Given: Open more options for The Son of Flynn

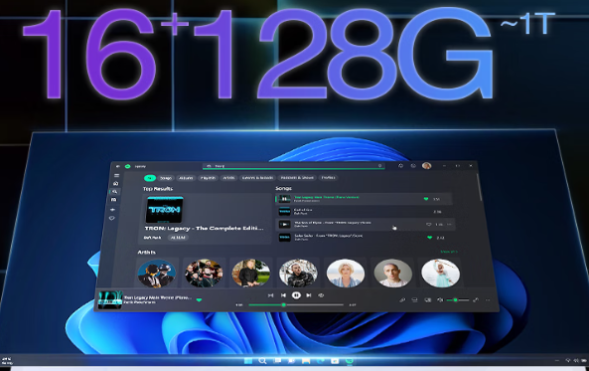Looking at the screenshot, I should pyautogui.click(x=450, y=225).
